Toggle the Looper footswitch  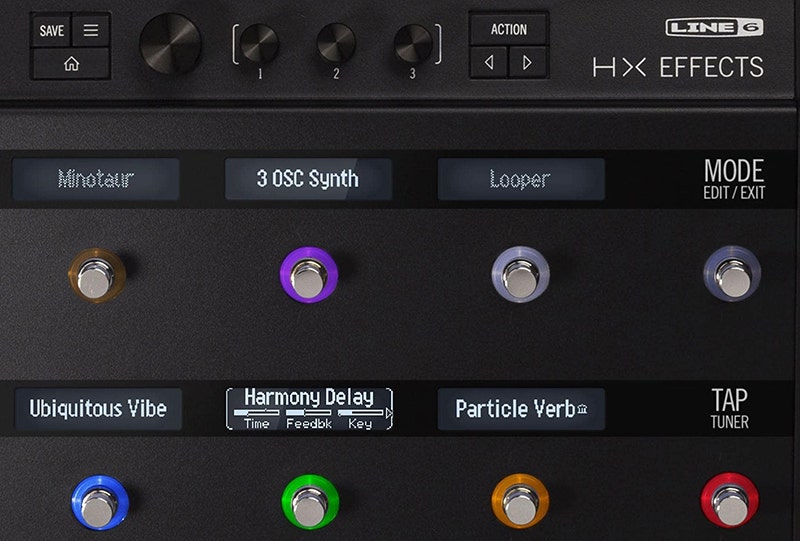click(x=520, y=275)
